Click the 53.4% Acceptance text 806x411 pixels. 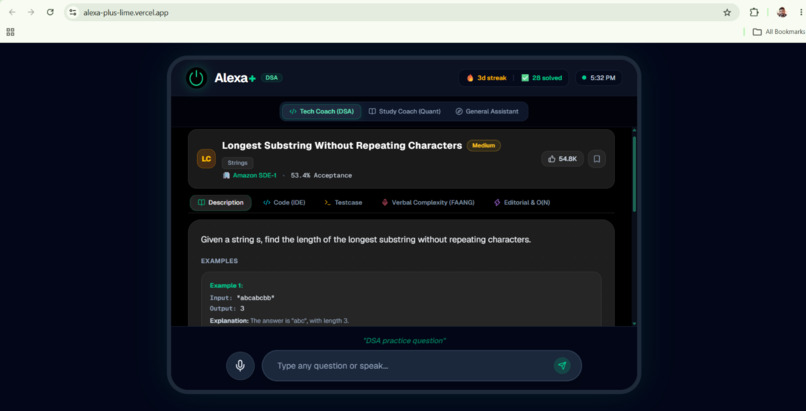pyautogui.click(x=321, y=176)
